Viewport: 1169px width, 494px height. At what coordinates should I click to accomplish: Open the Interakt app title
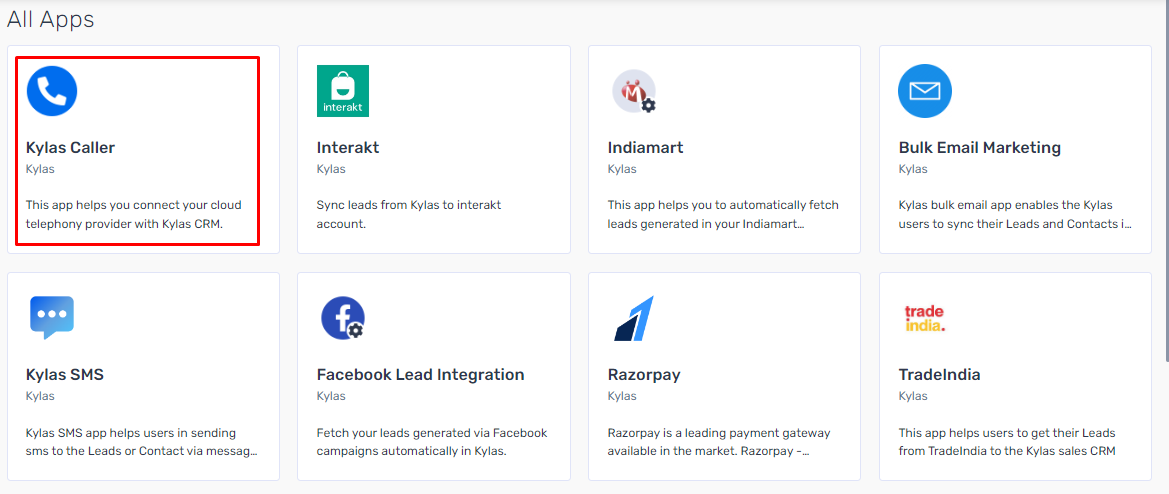pos(348,148)
